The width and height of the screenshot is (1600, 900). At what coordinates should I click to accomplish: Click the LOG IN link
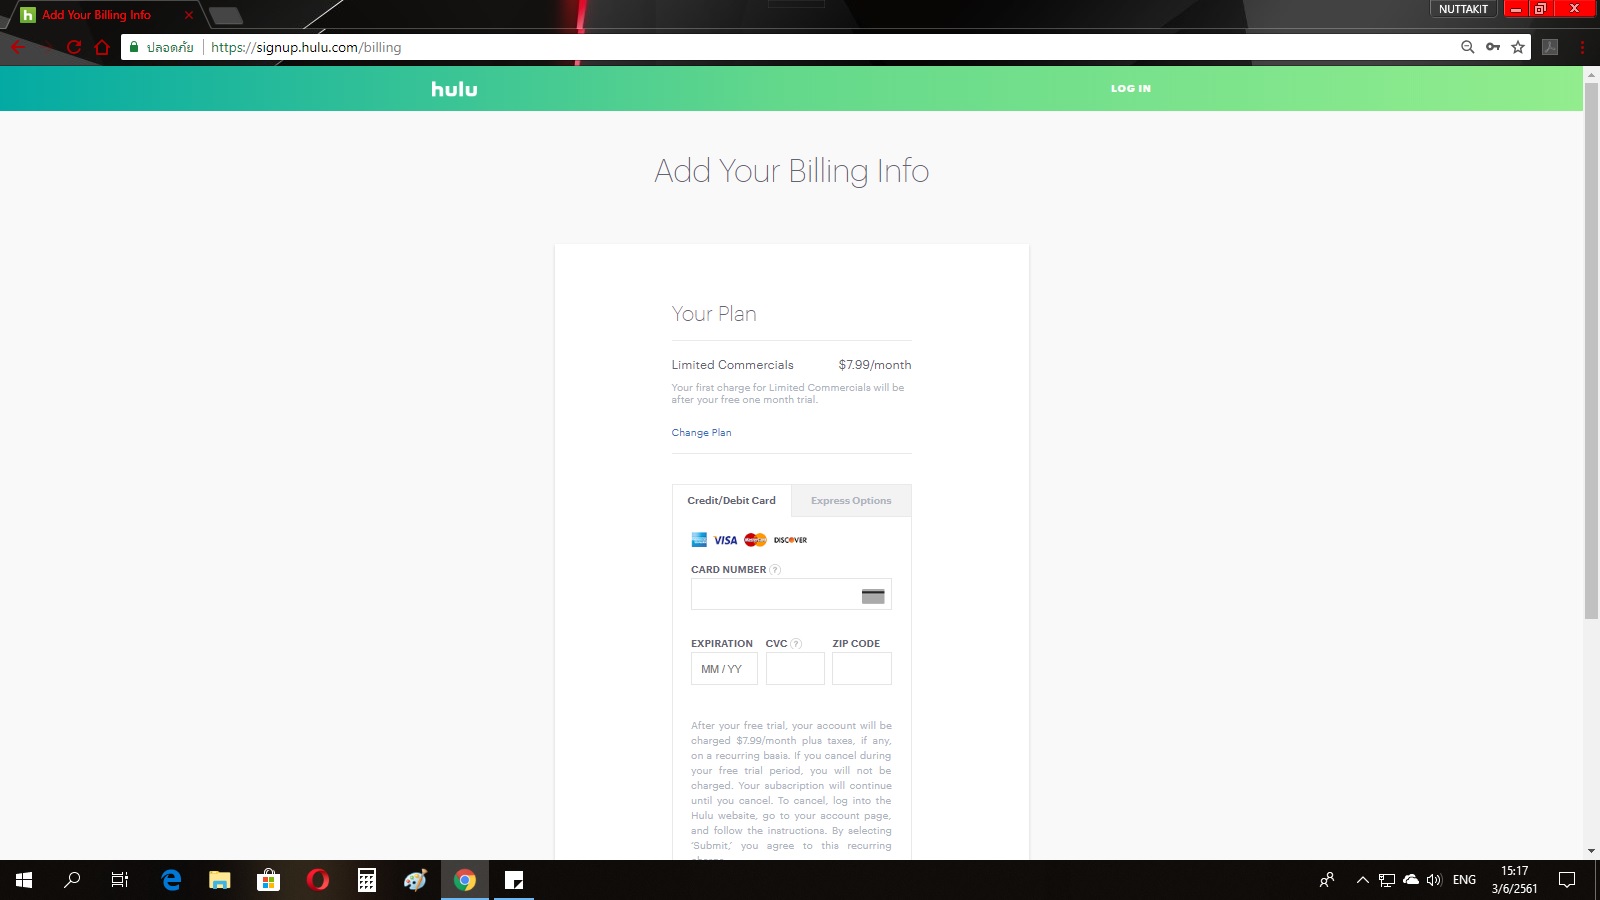1131,89
